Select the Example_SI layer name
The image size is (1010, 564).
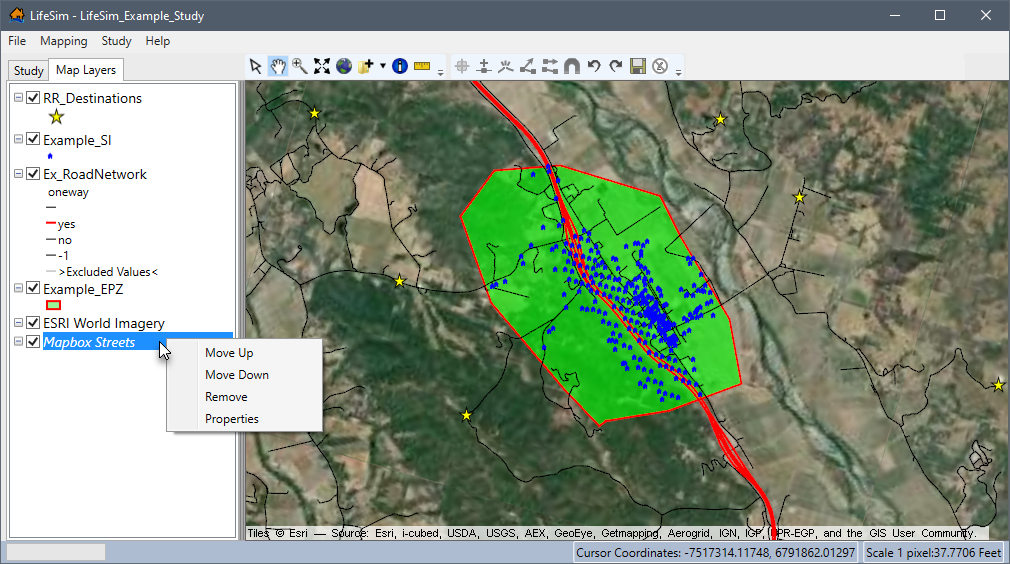coord(77,140)
